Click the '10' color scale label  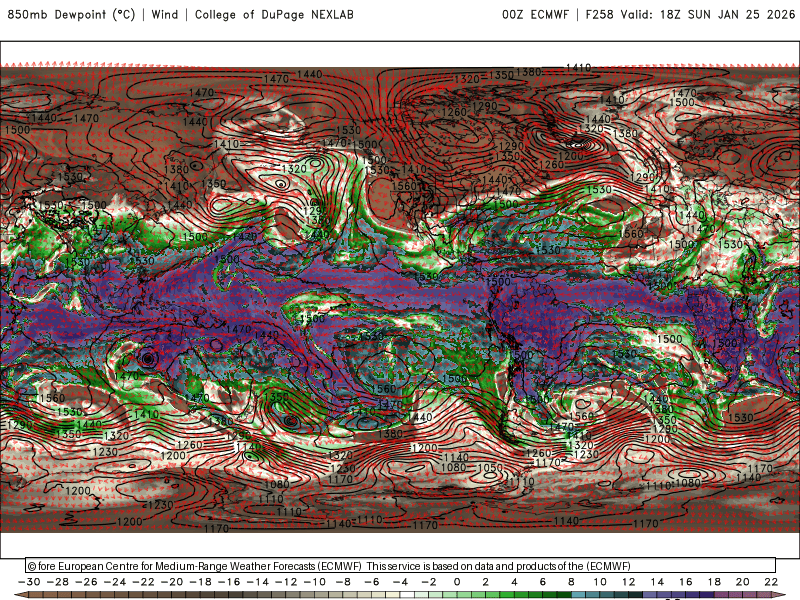[x=600, y=582]
